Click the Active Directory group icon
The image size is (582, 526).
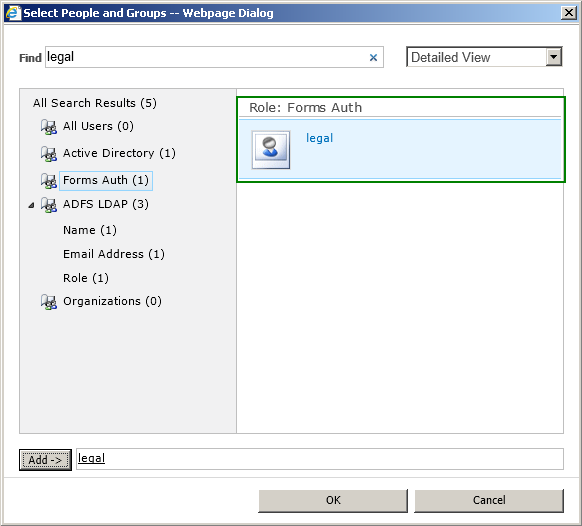point(49,154)
